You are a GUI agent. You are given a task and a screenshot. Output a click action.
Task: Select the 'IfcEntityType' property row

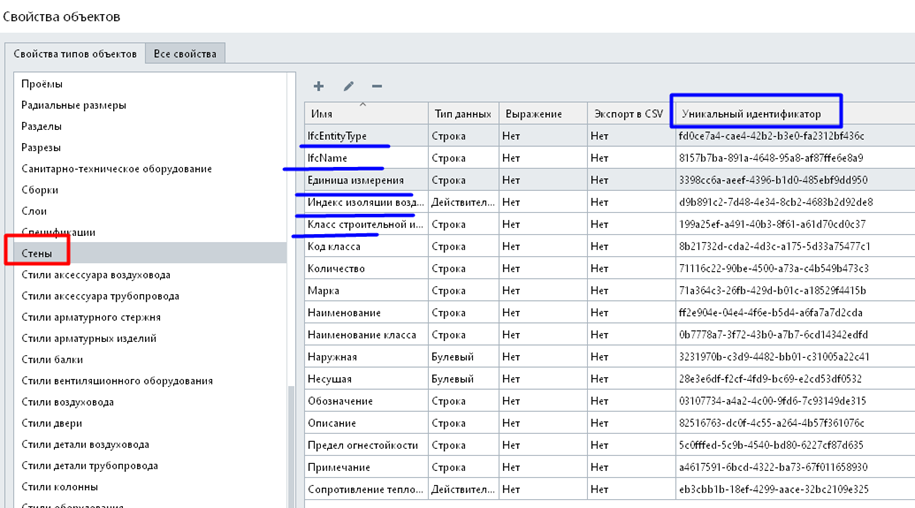pos(610,136)
